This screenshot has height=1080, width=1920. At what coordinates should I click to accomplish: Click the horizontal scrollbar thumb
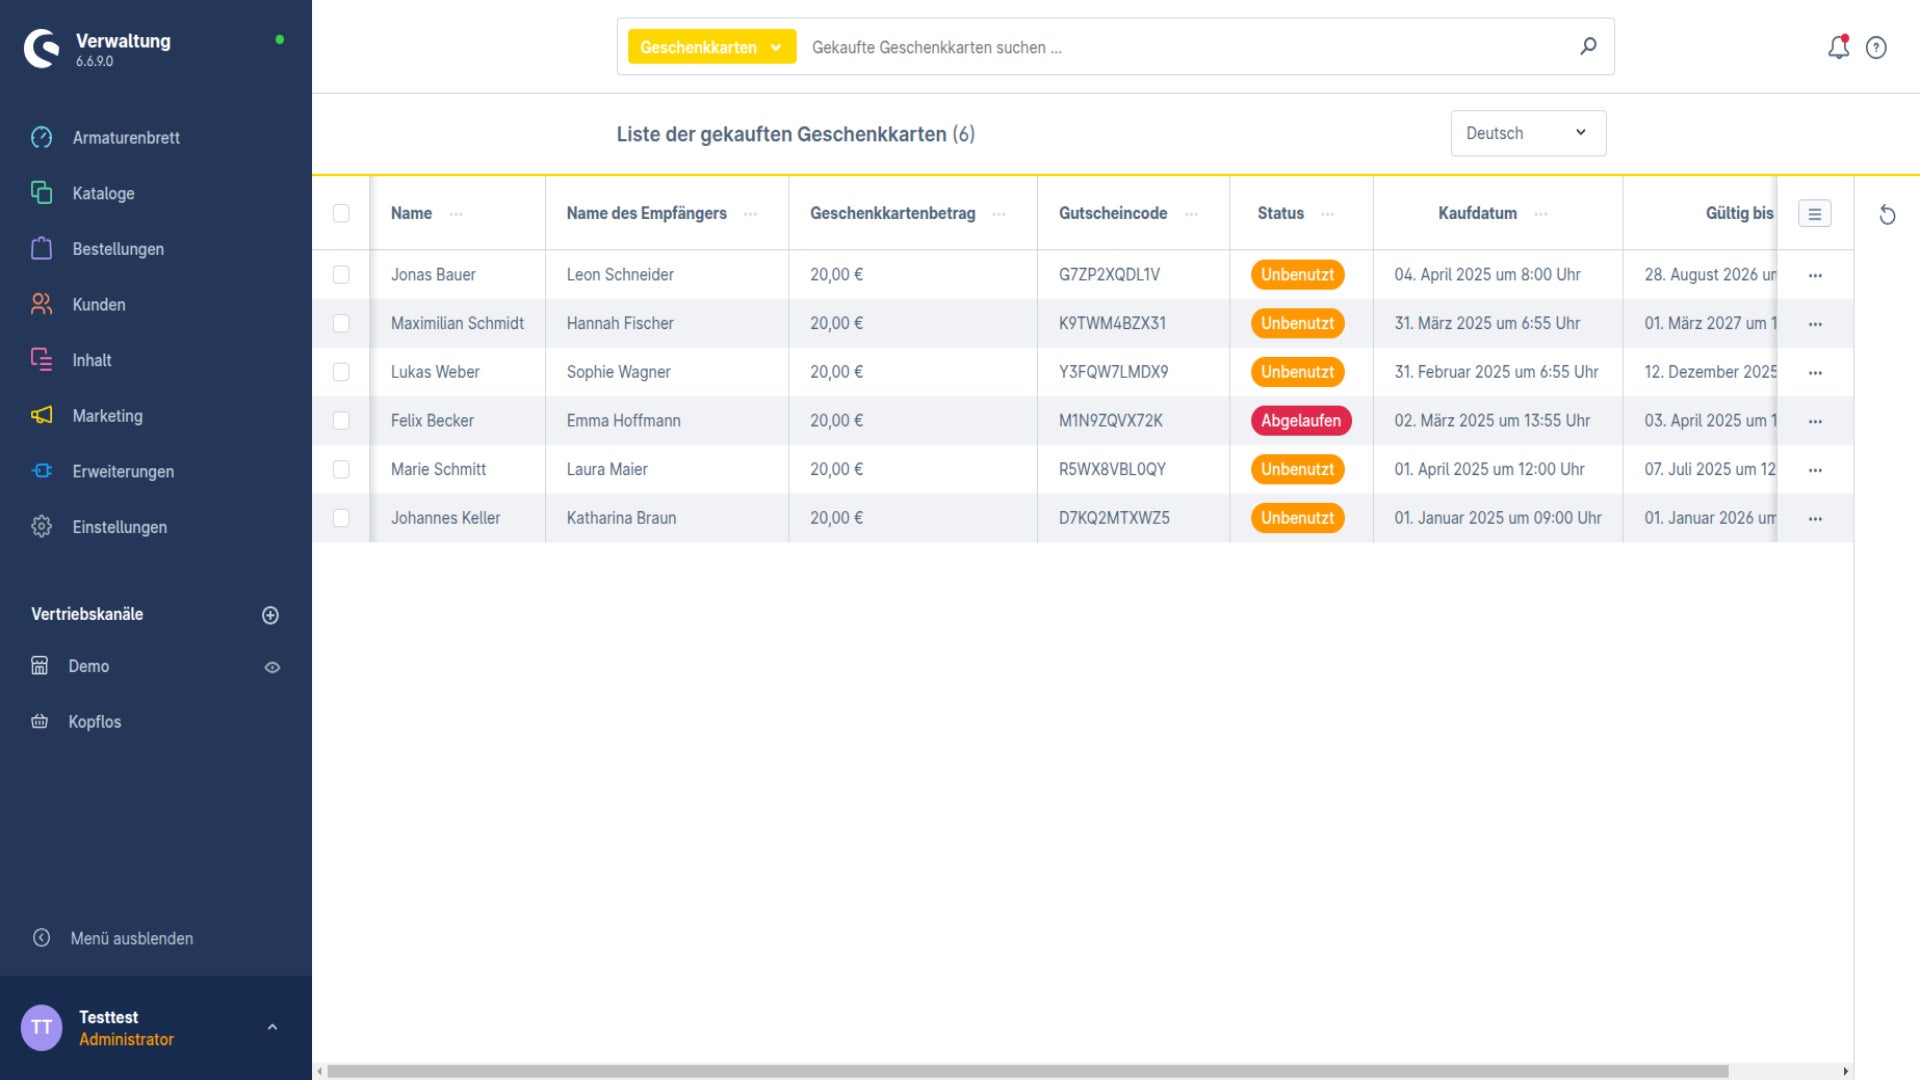[x=1027, y=1071]
